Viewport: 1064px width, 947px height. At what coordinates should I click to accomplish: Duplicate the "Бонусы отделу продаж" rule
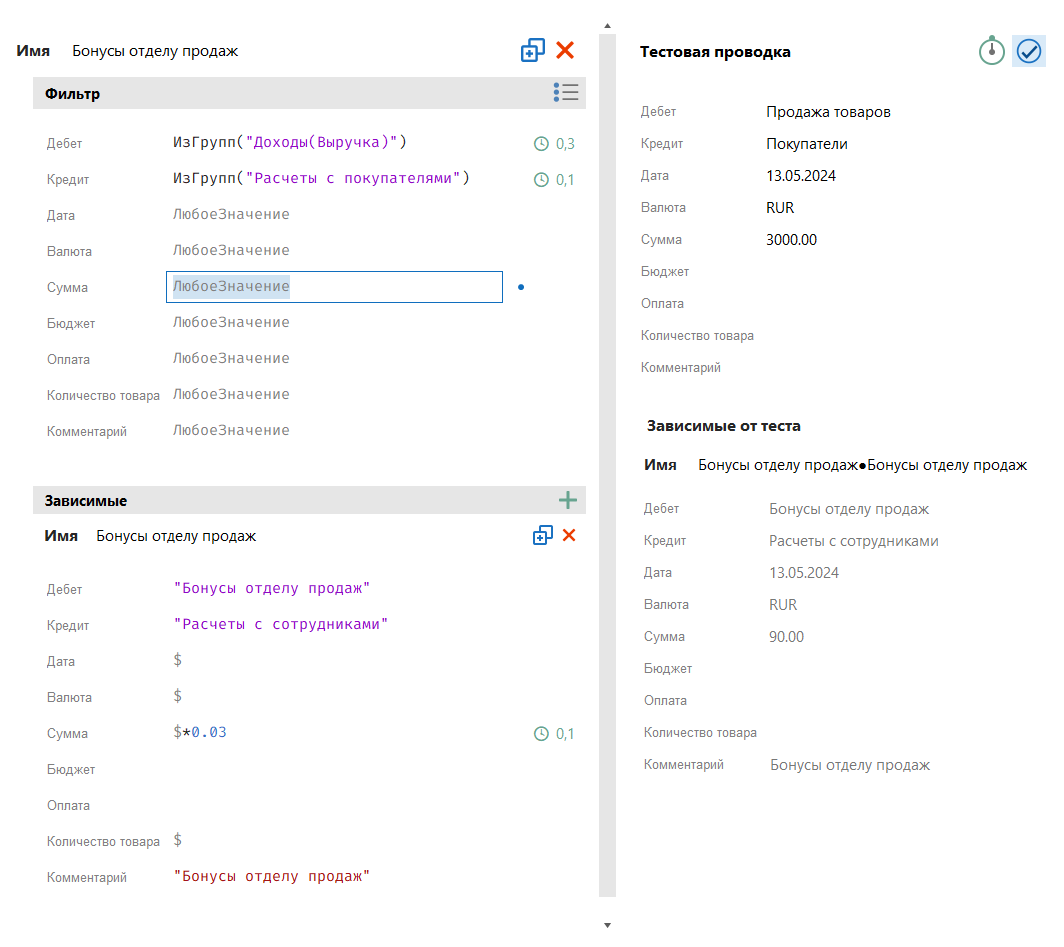(x=533, y=50)
